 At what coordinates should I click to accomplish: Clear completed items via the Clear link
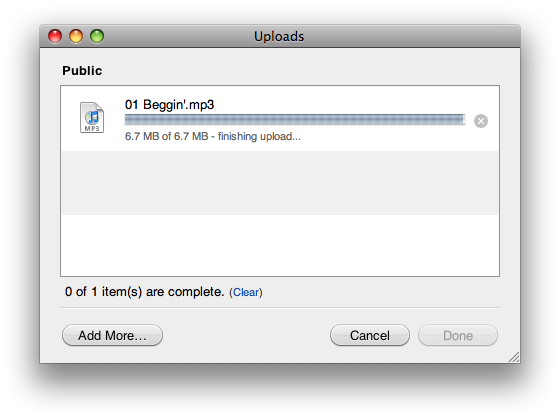246,292
